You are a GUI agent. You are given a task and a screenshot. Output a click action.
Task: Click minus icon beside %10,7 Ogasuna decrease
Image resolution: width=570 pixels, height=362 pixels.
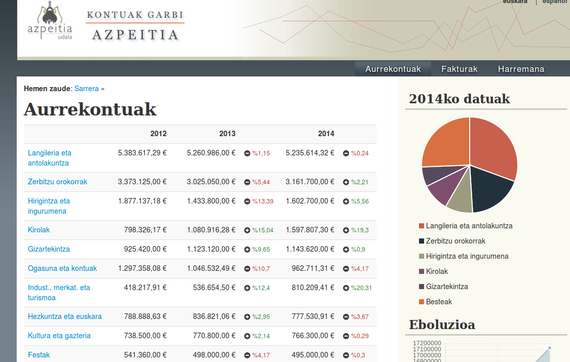tap(247, 269)
